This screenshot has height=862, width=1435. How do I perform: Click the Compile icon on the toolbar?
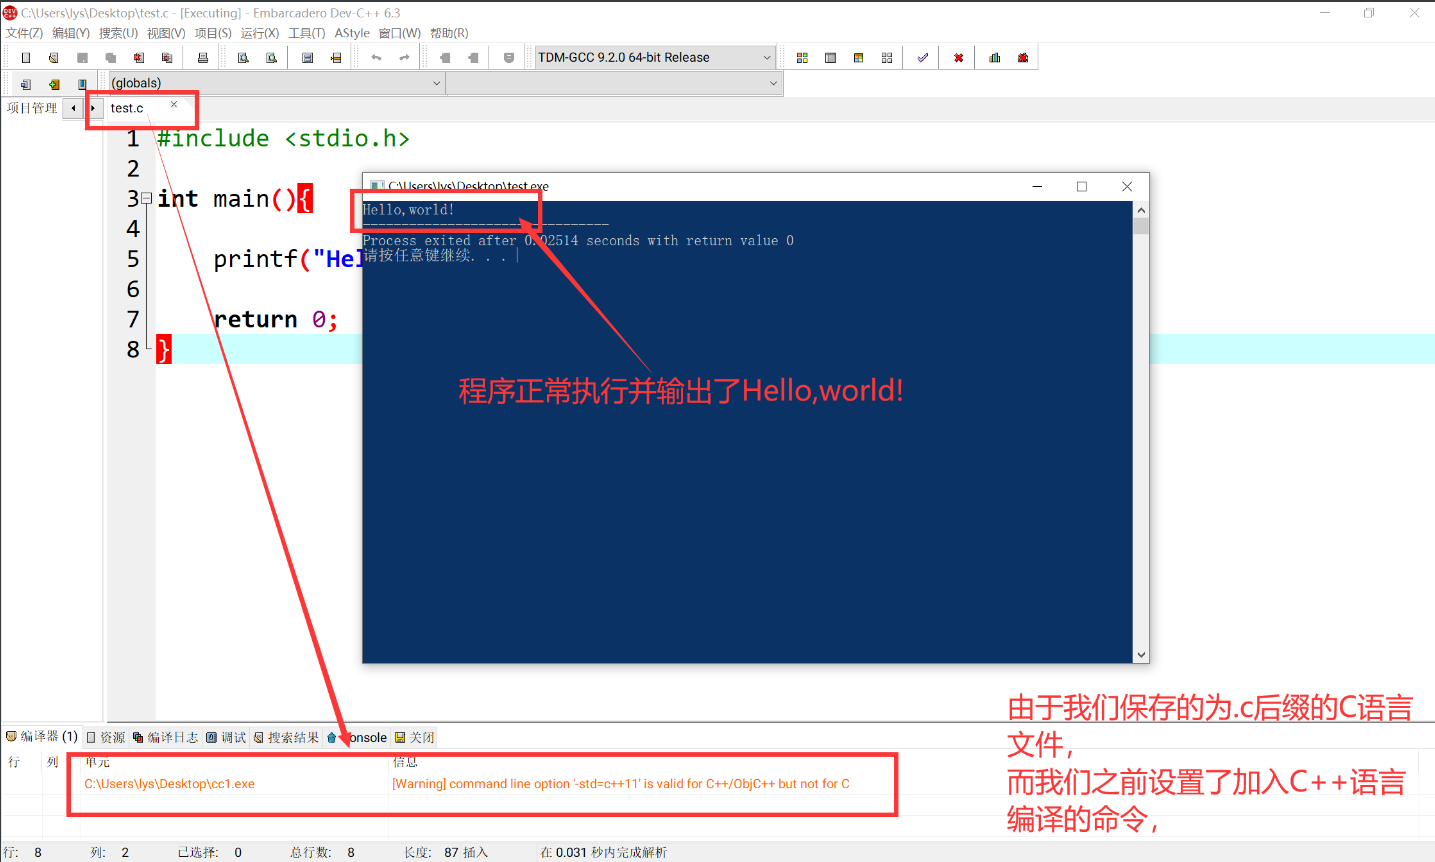pos(801,57)
